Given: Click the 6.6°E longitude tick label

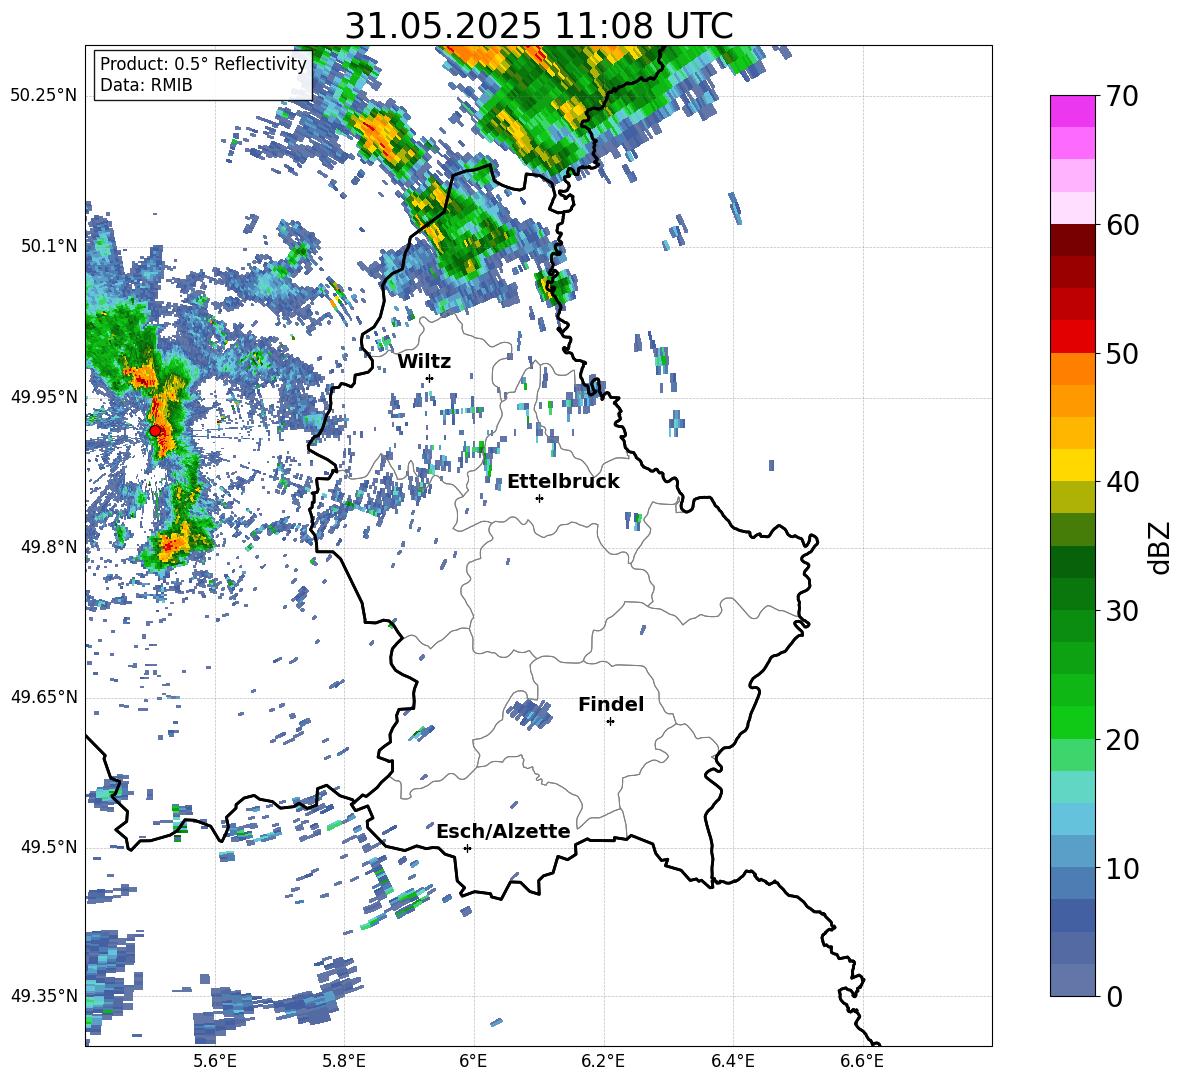Looking at the screenshot, I should click(862, 1061).
